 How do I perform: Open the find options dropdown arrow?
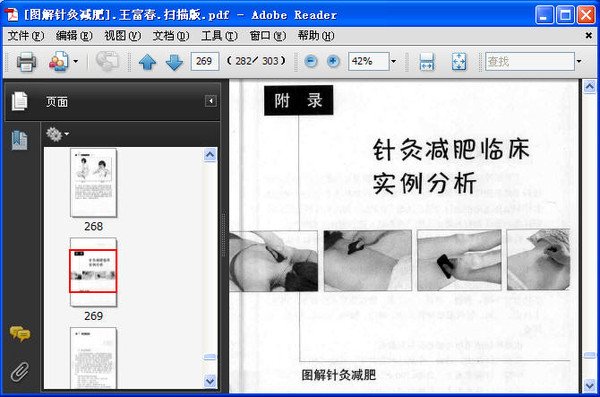pyautogui.click(x=579, y=61)
